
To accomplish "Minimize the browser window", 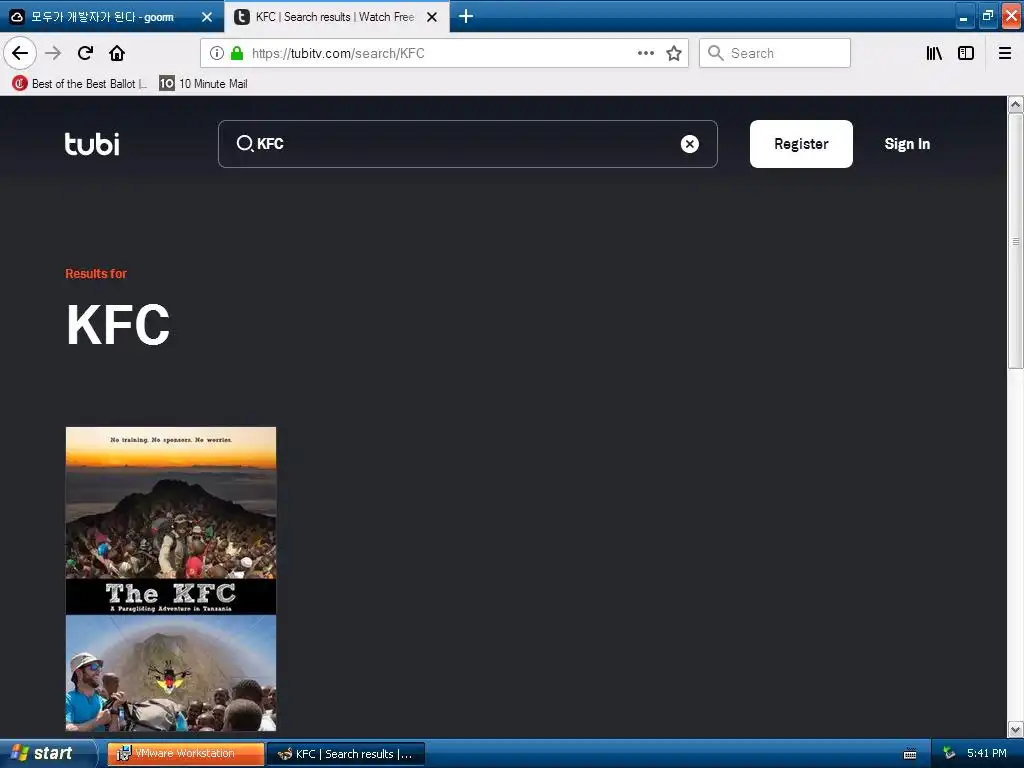I will point(963,16).
